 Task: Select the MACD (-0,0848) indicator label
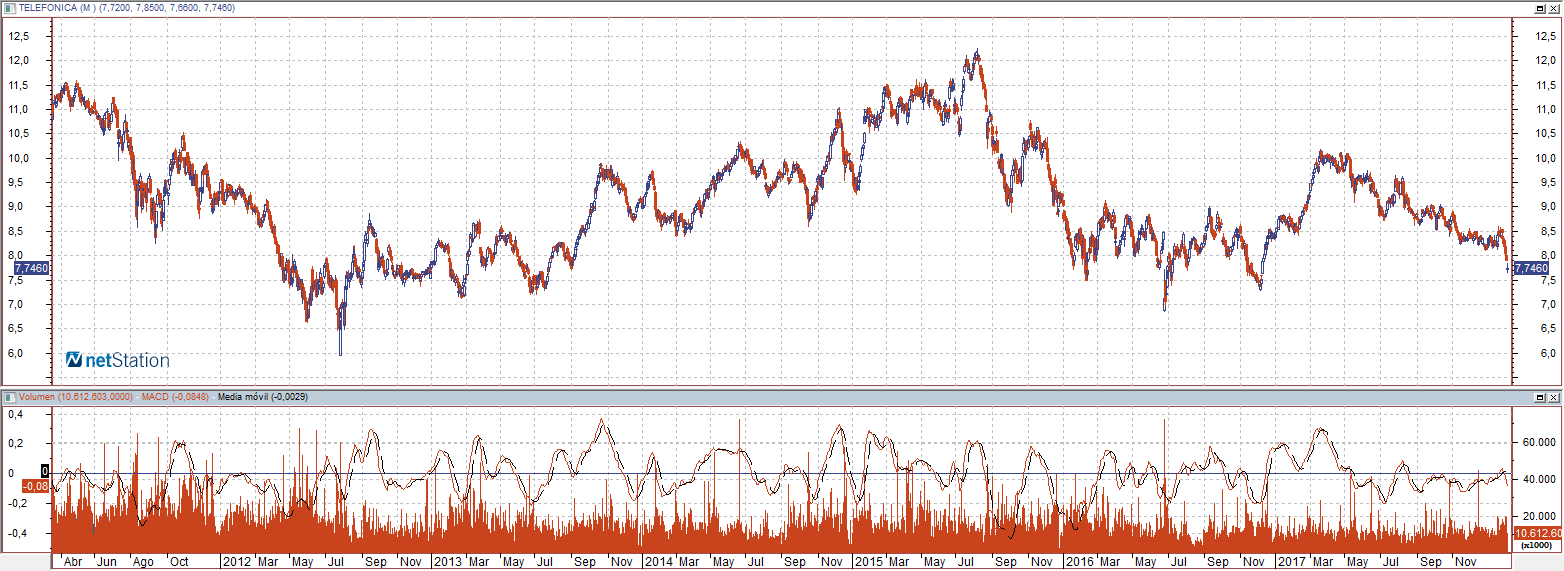click(175, 397)
